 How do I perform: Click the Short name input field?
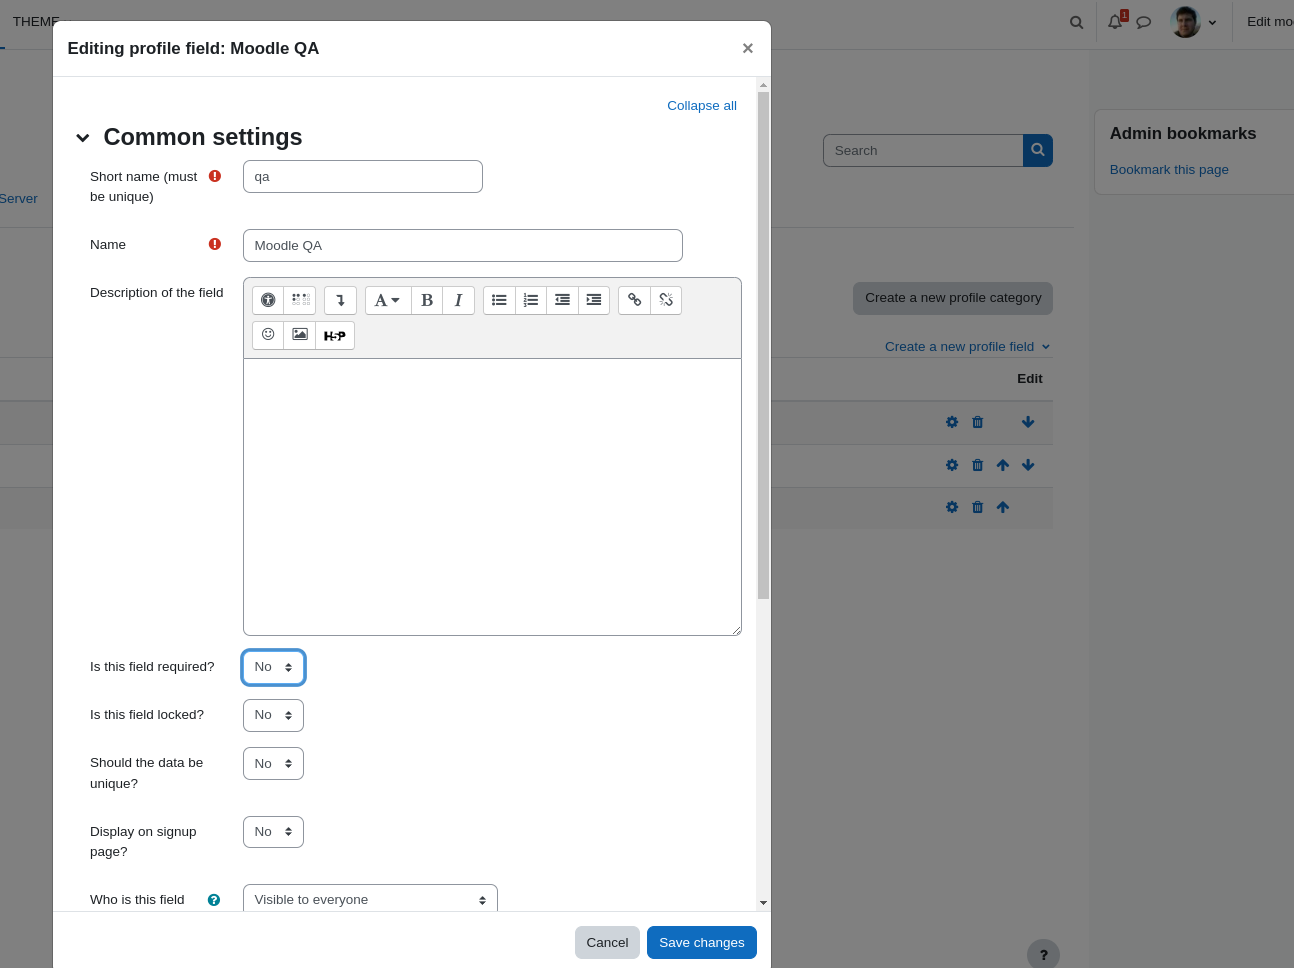click(363, 177)
